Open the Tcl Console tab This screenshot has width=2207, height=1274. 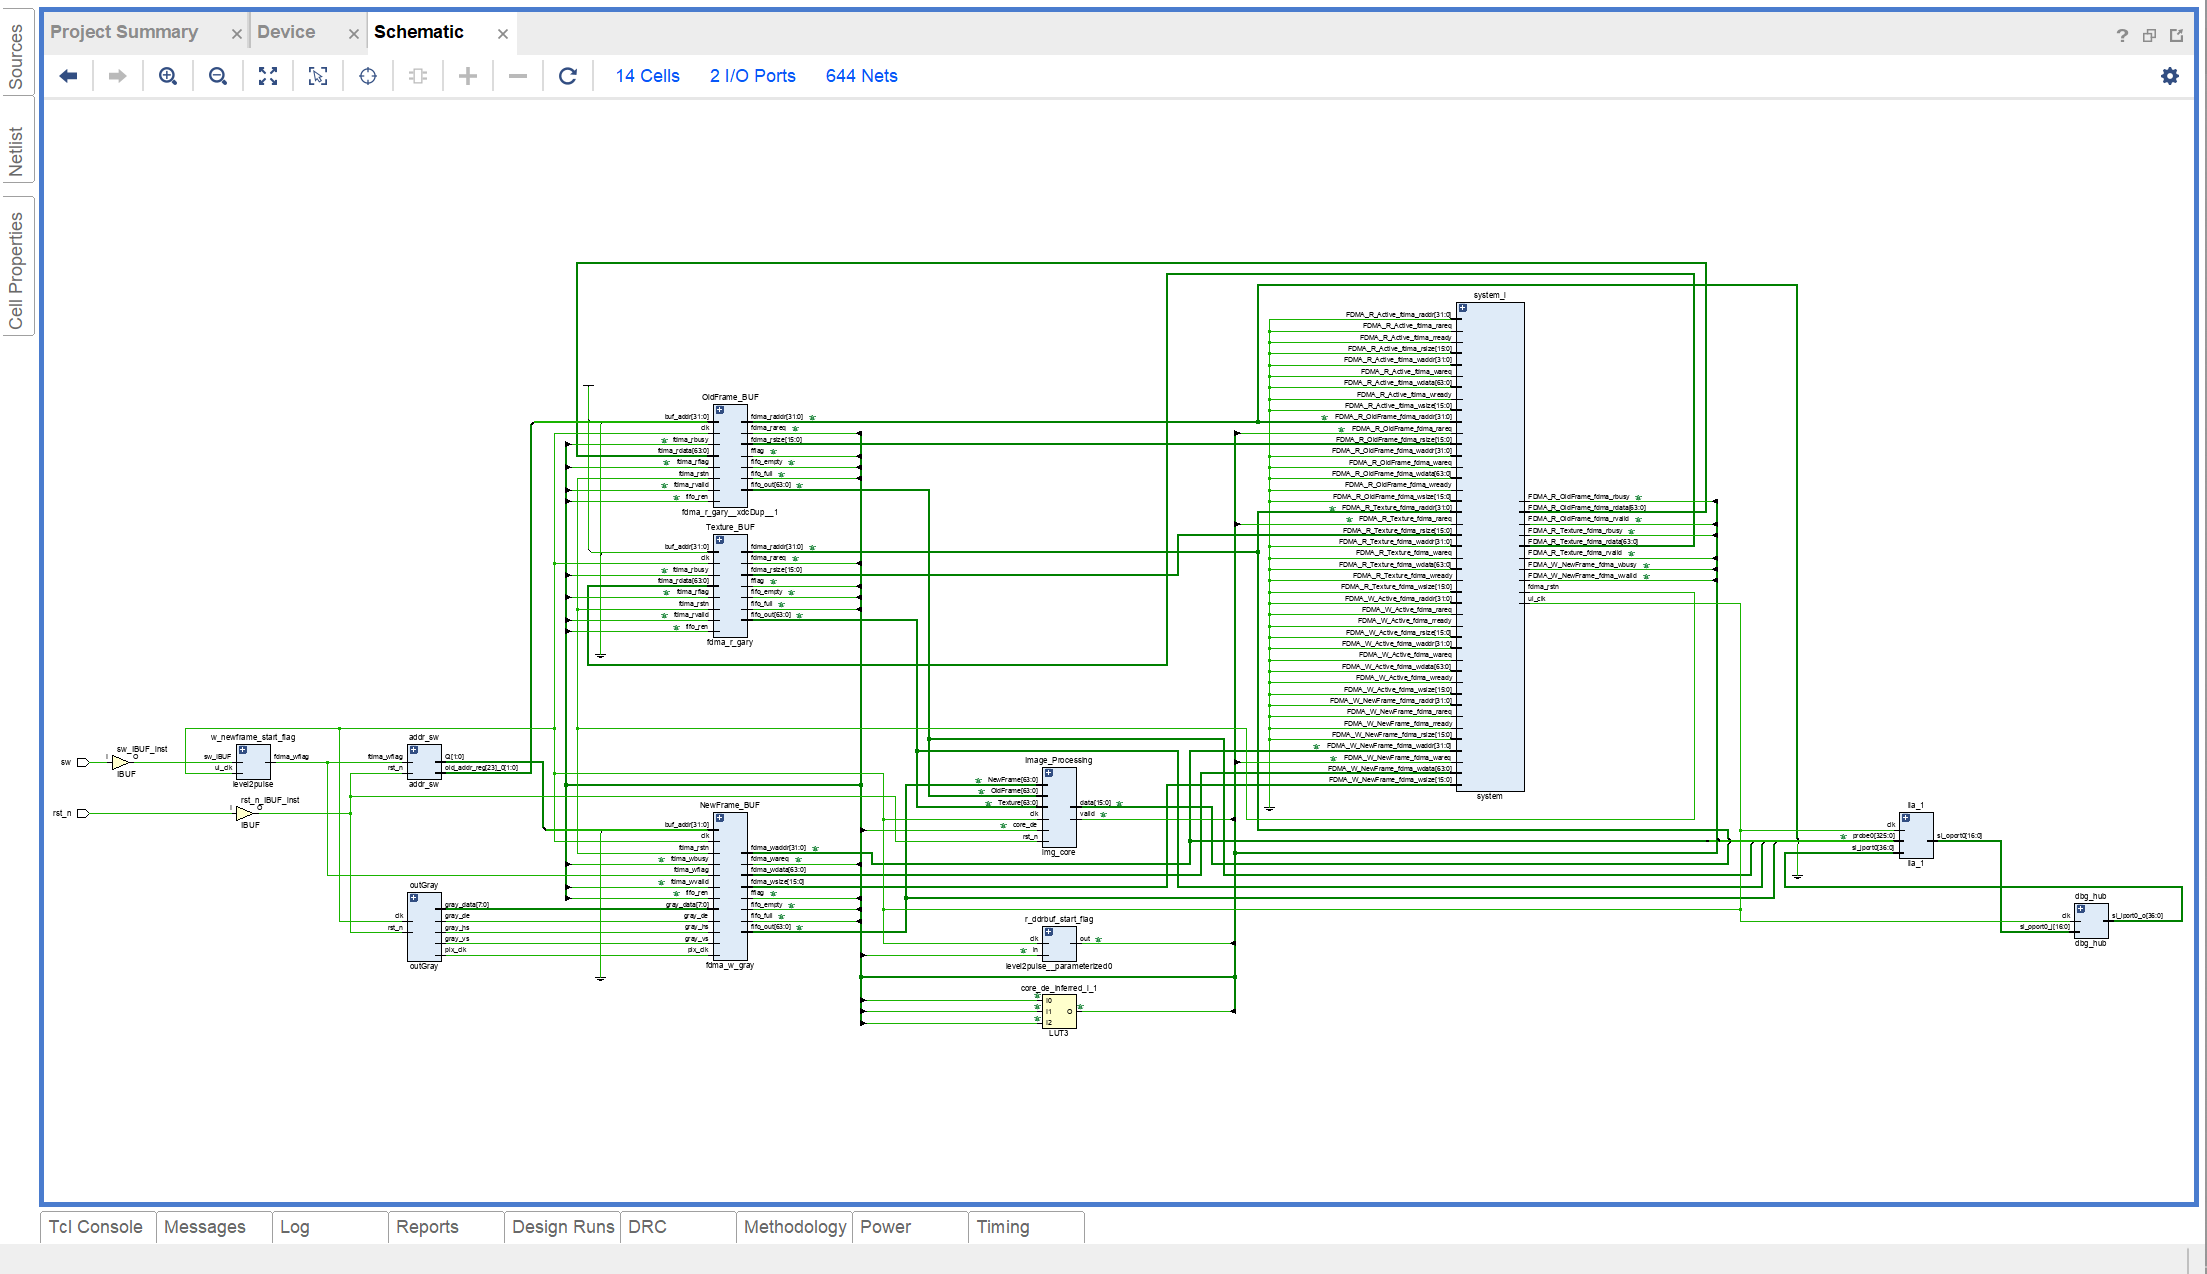[x=96, y=1227]
